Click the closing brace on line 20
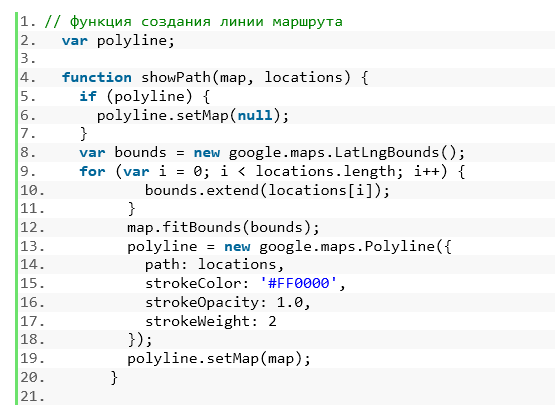The width and height of the screenshot is (555, 411). (114, 377)
